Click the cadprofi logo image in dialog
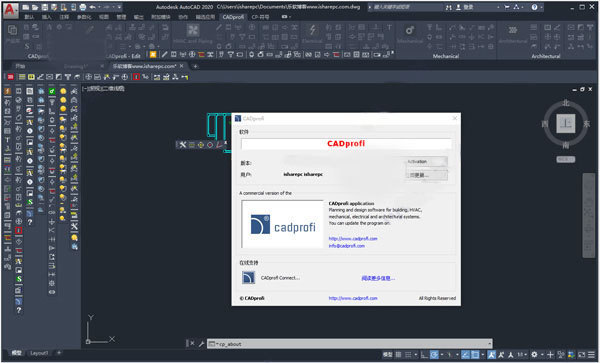 (283, 224)
